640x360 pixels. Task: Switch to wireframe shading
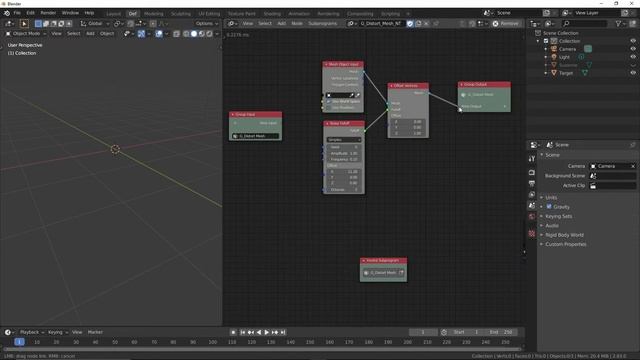[186, 34]
